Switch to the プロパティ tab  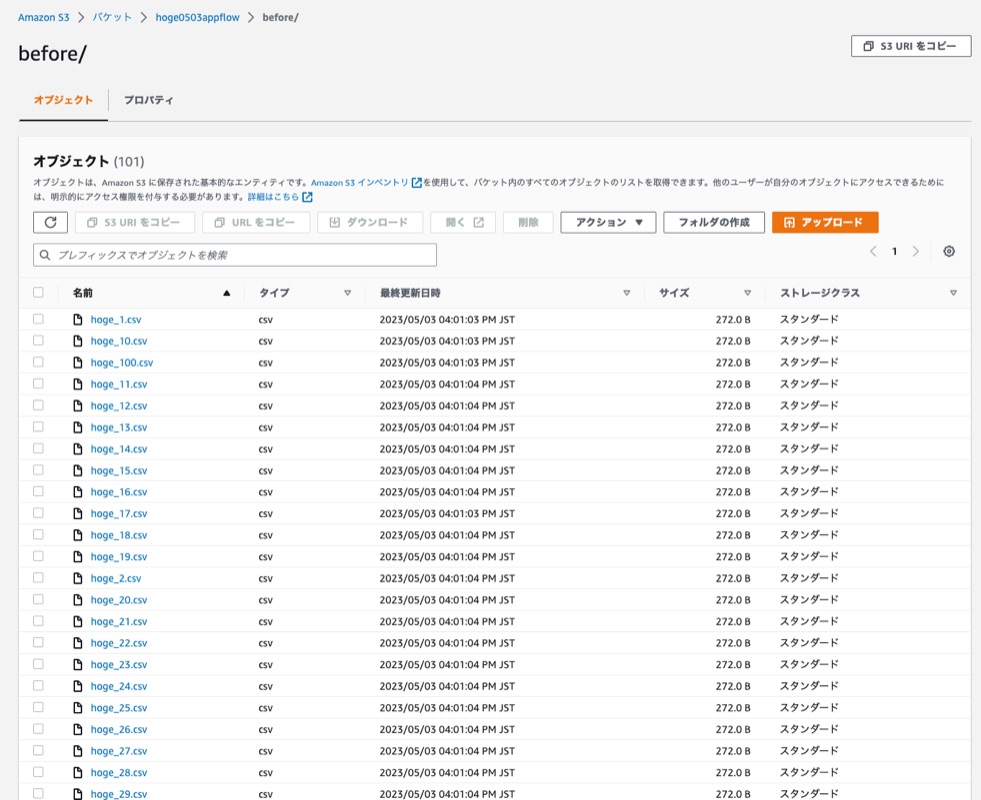pyautogui.click(x=148, y=100)
